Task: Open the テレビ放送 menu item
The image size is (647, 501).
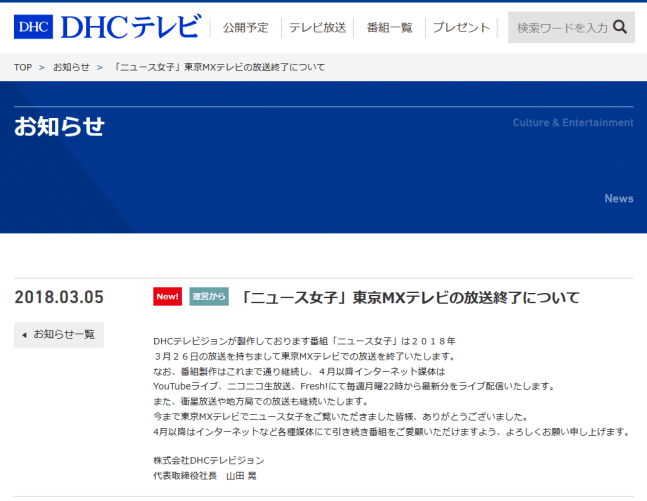Action: click(x=317, y=28)
